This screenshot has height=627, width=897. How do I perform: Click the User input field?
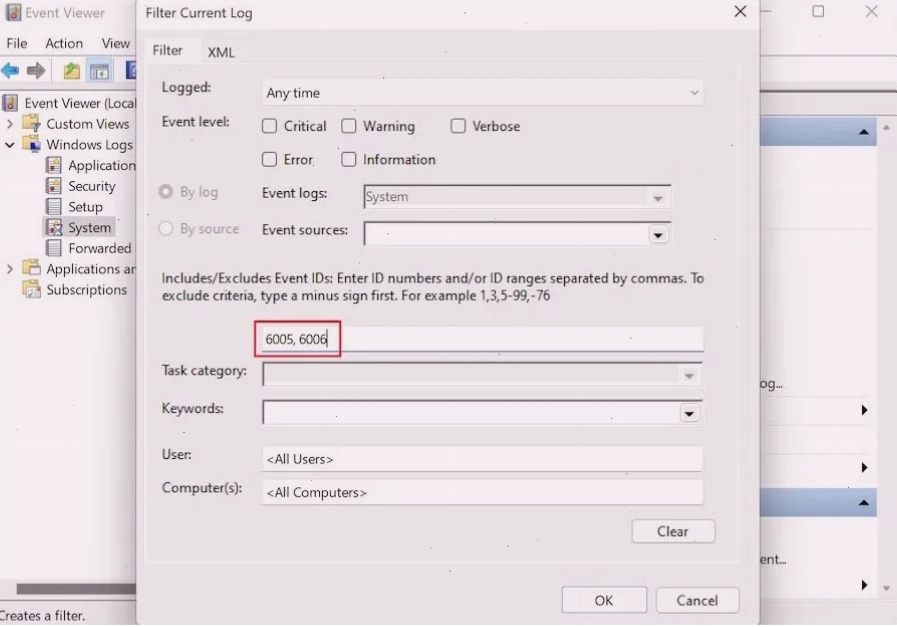(482, 459)
